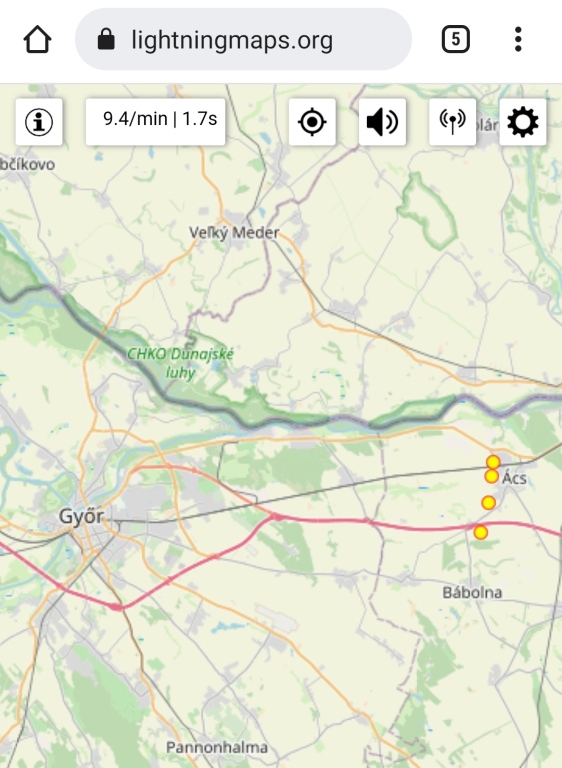This screenshot has height=768, width=562.
Task: Tap the Pannonhalma town label
Action: pos(217,747)
